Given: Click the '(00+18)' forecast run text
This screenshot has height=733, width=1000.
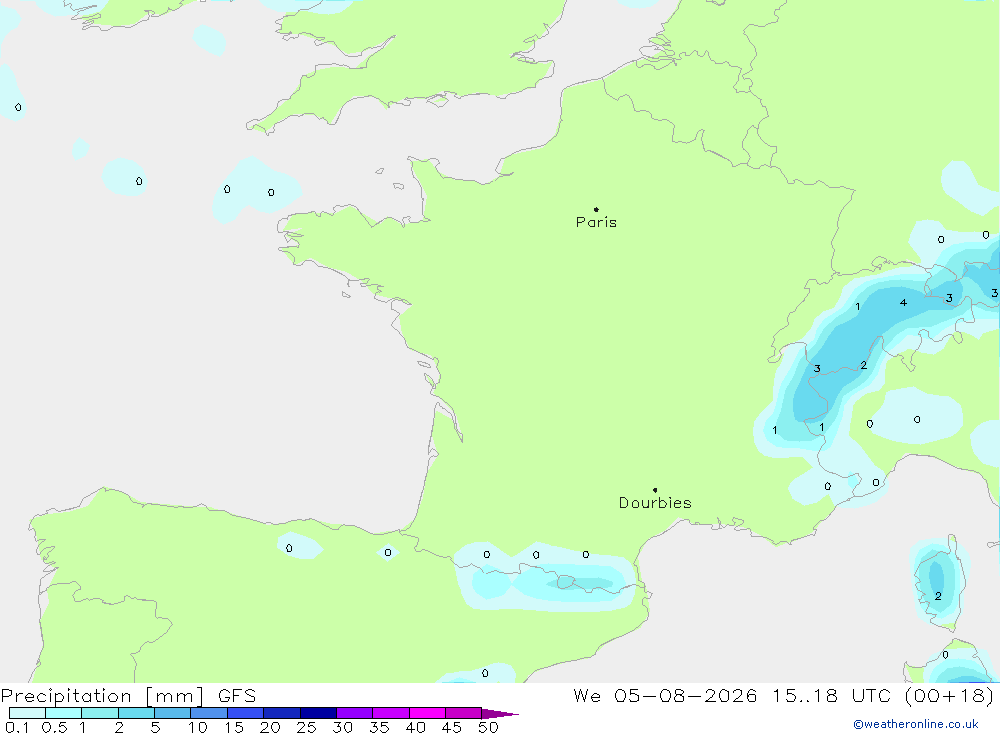Looking at the screenshot, I should coord(950,696).
